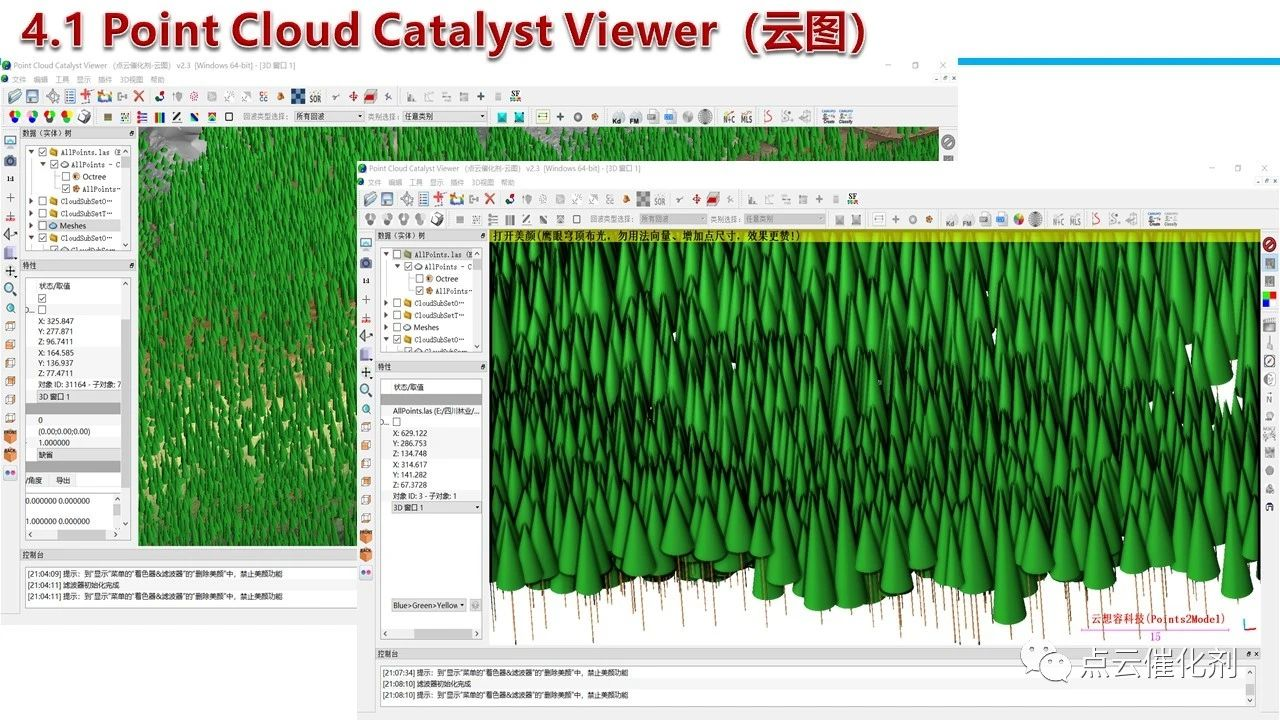
Task: Open 3D 窗口 1 dropdown in front window
Action: point(436,508)
